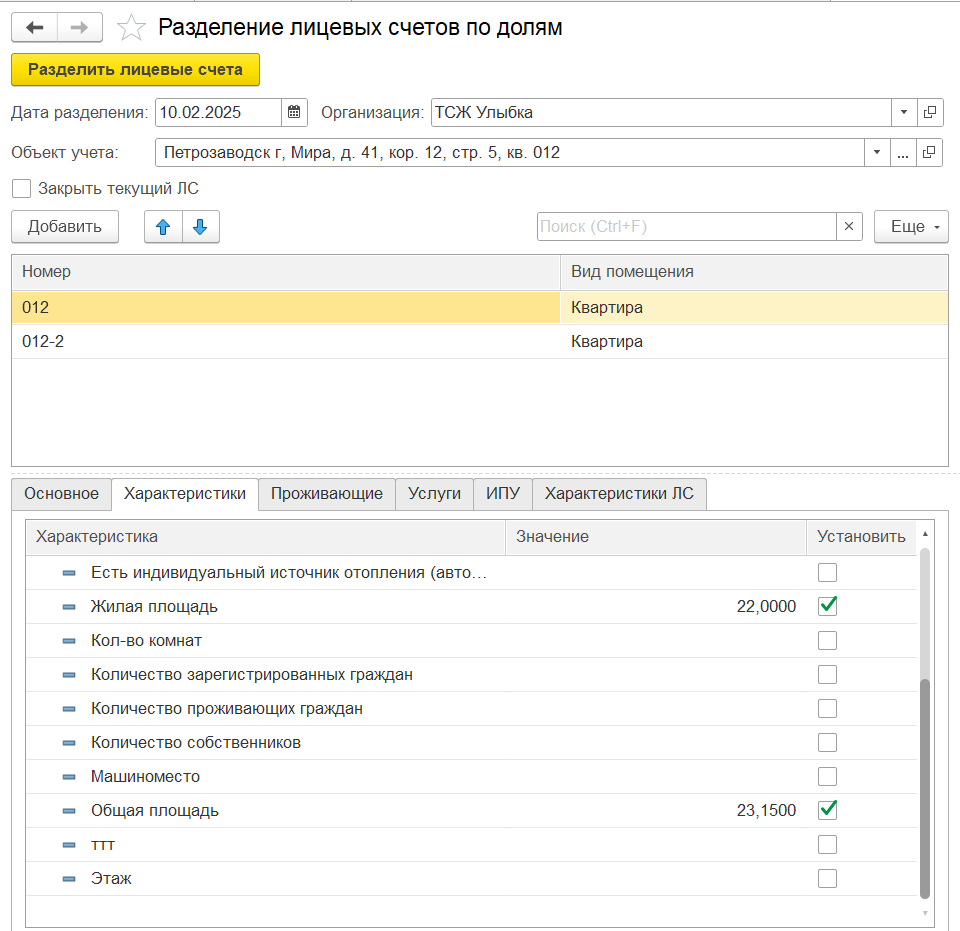Check Установить for Машиноместо
This screenshot has width=960, height=931.
click(x=827, y=777)
